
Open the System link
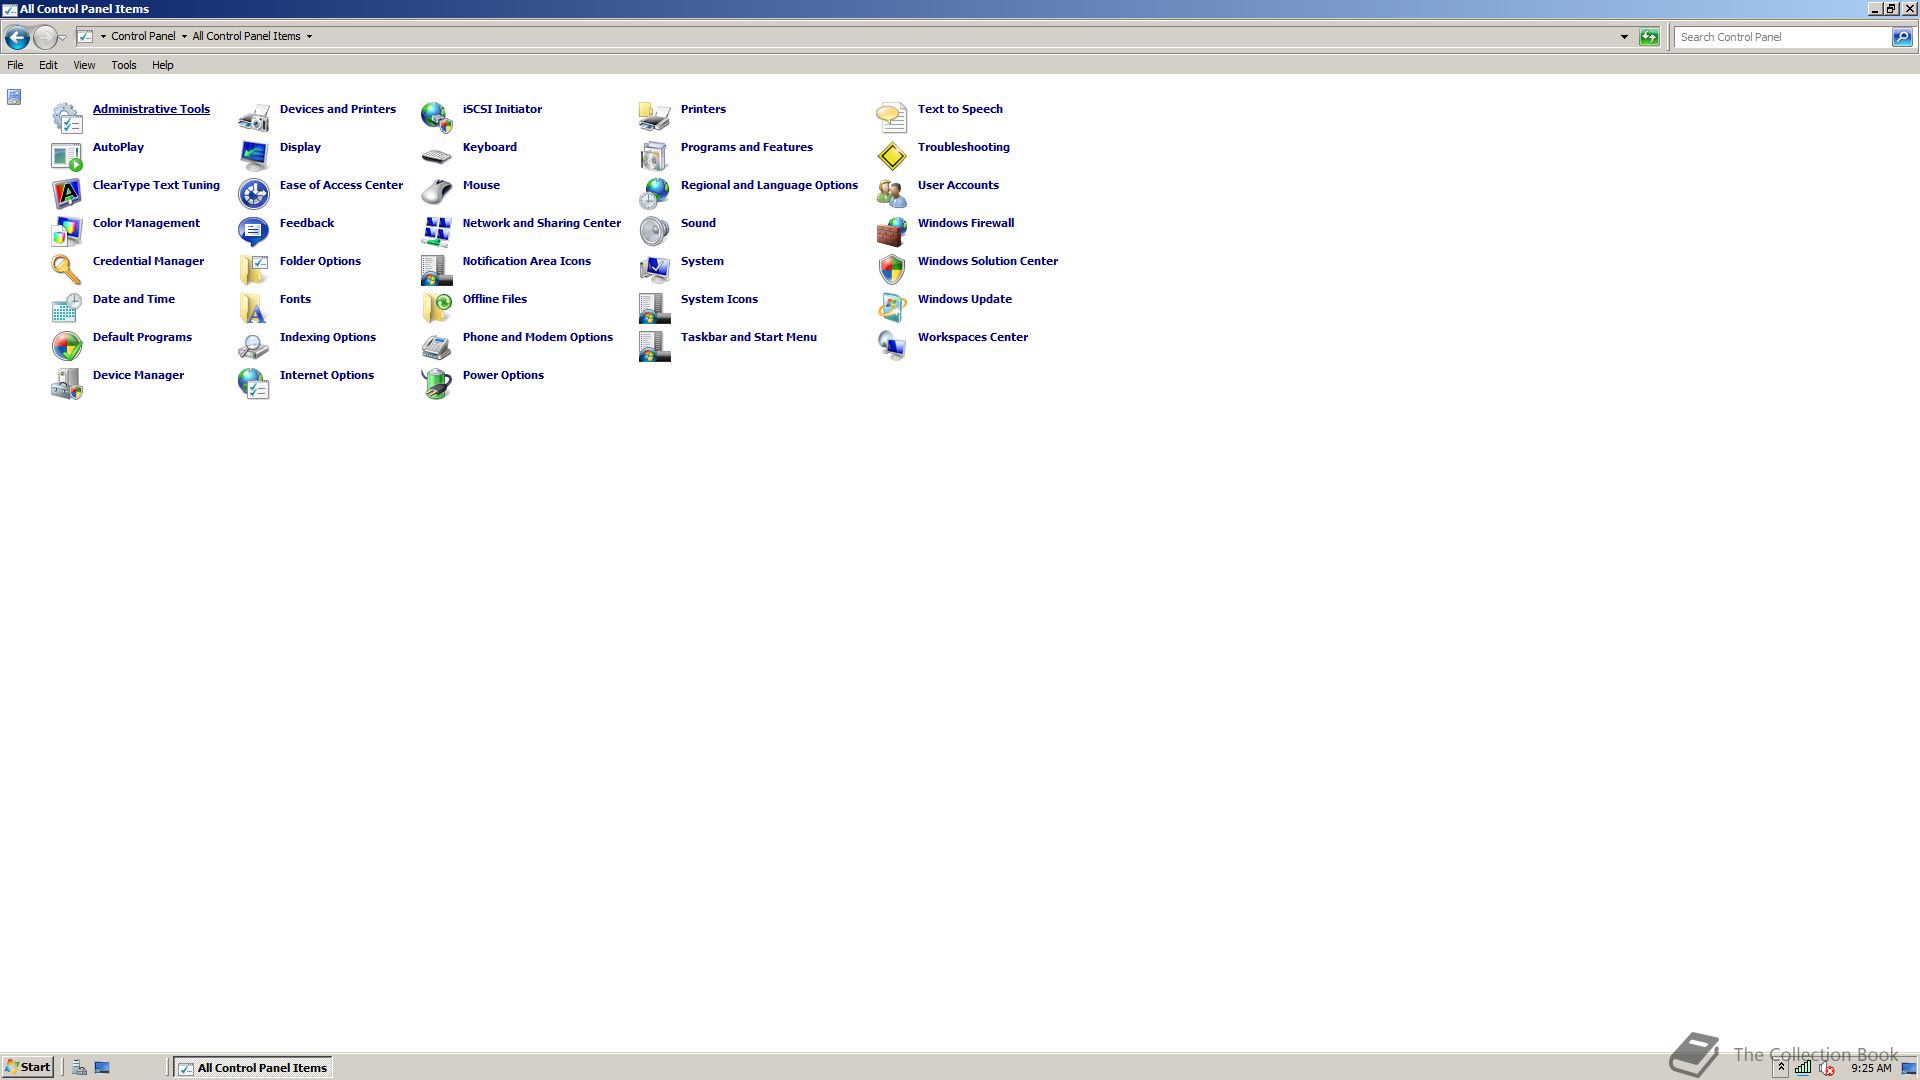point(702,261)
